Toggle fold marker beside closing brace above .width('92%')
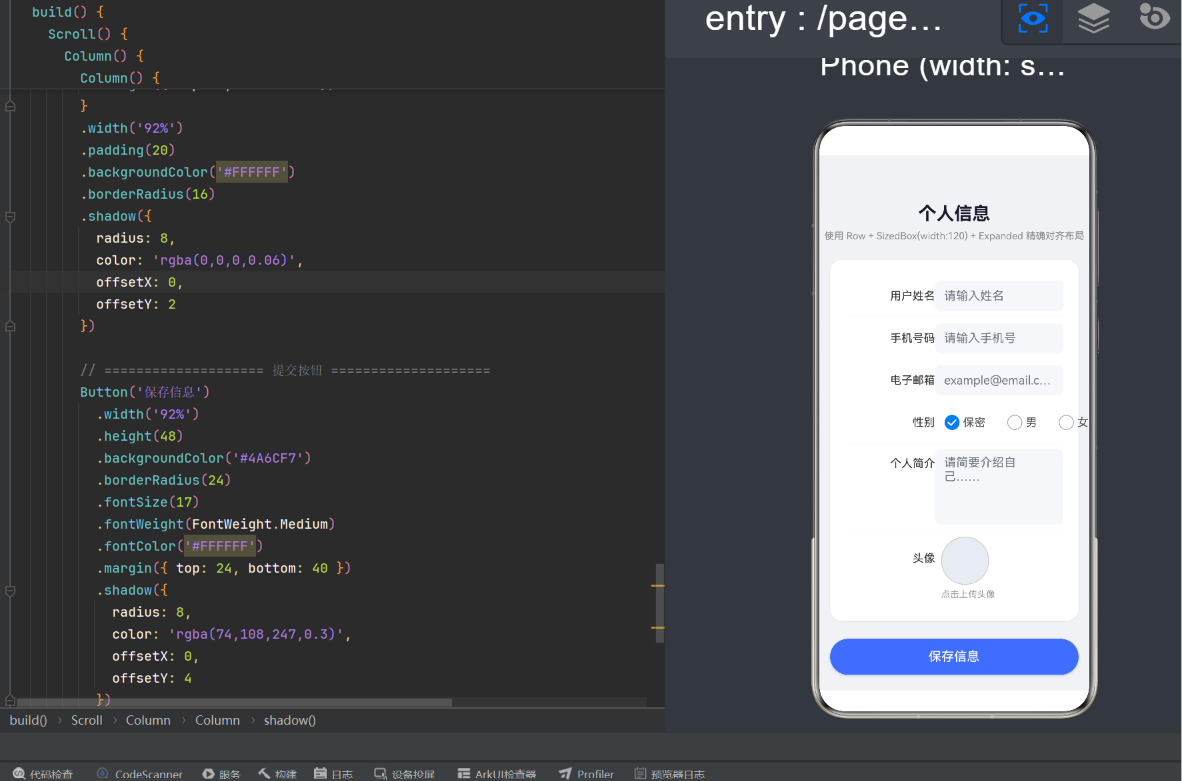Screen dimensions: 1182x781 coord(10,106)
